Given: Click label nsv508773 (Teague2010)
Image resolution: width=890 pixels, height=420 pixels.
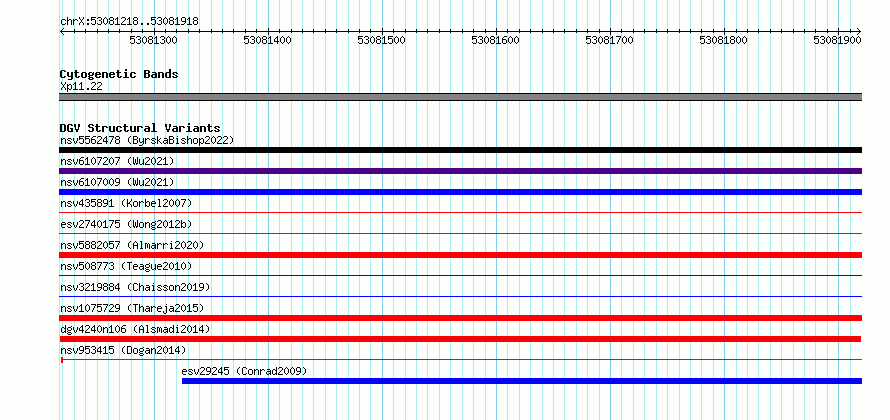Looking at the screenshot, I should 126,266.
